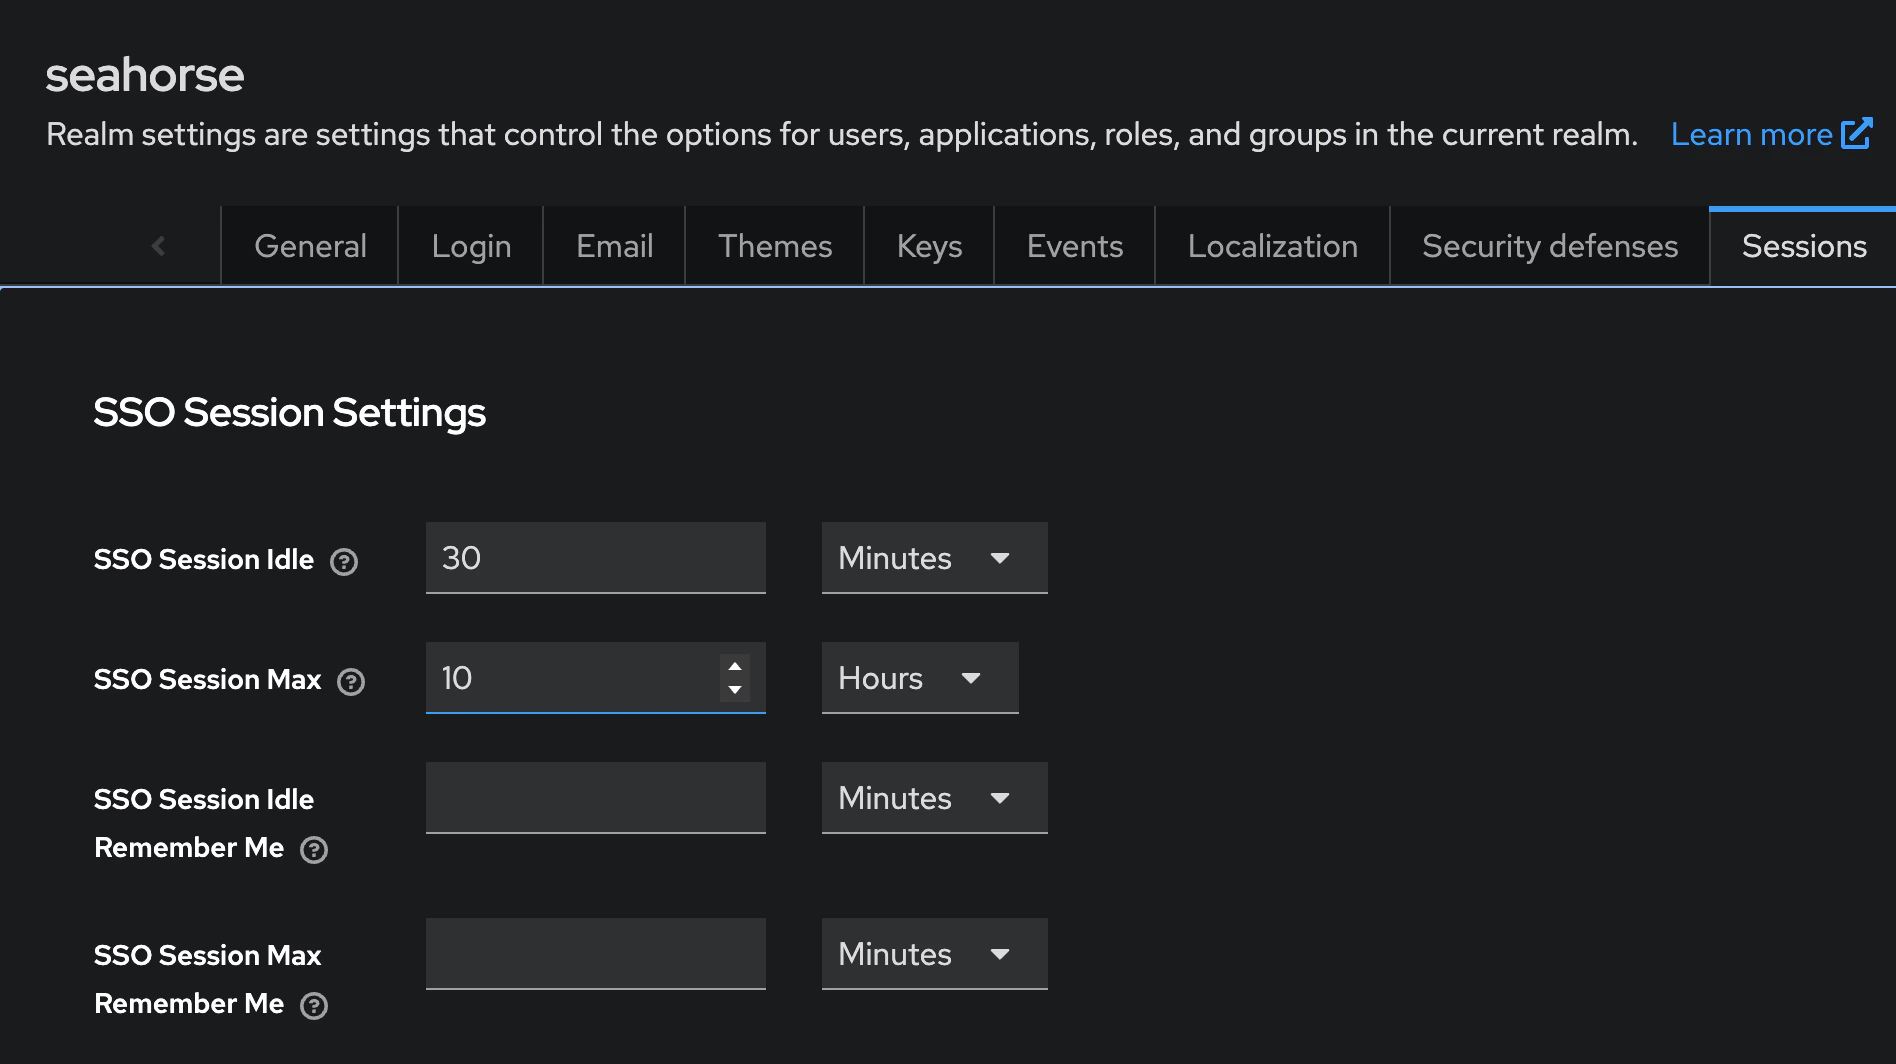Expand the Hours dropdown for SSO Session Max

pos(919,678)
